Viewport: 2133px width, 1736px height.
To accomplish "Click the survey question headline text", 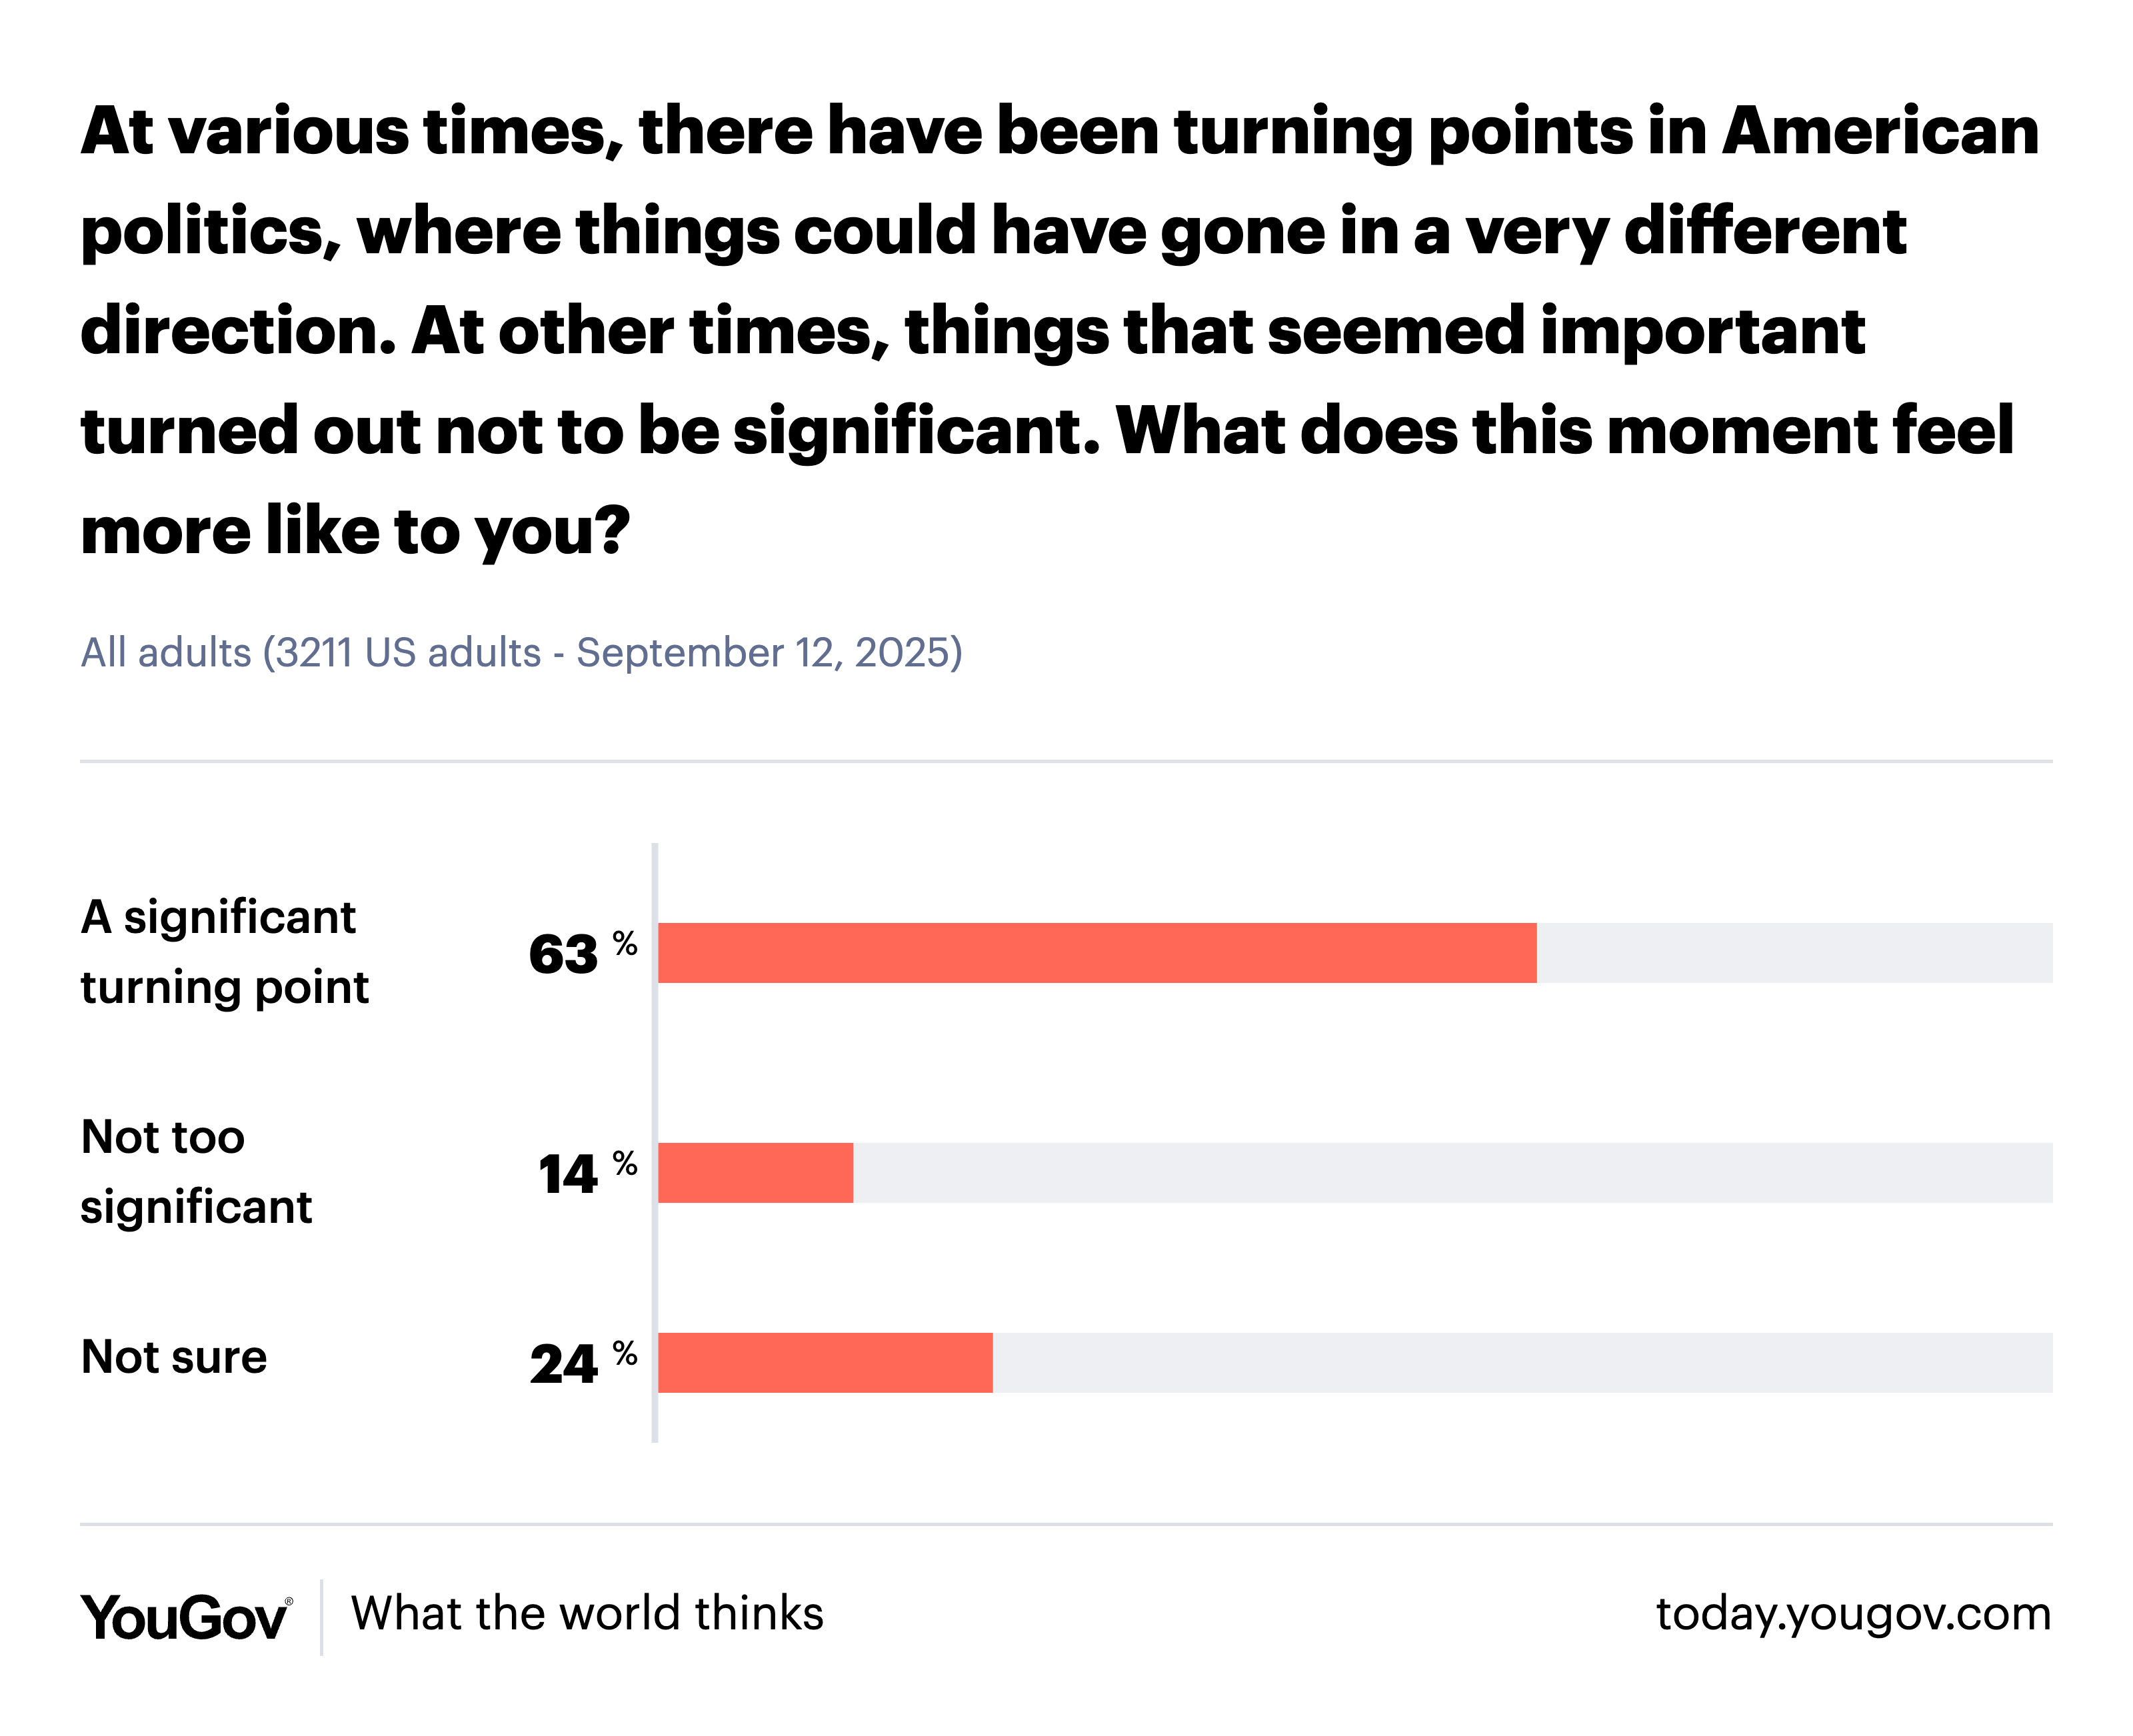I will [x=1060, y=330].
